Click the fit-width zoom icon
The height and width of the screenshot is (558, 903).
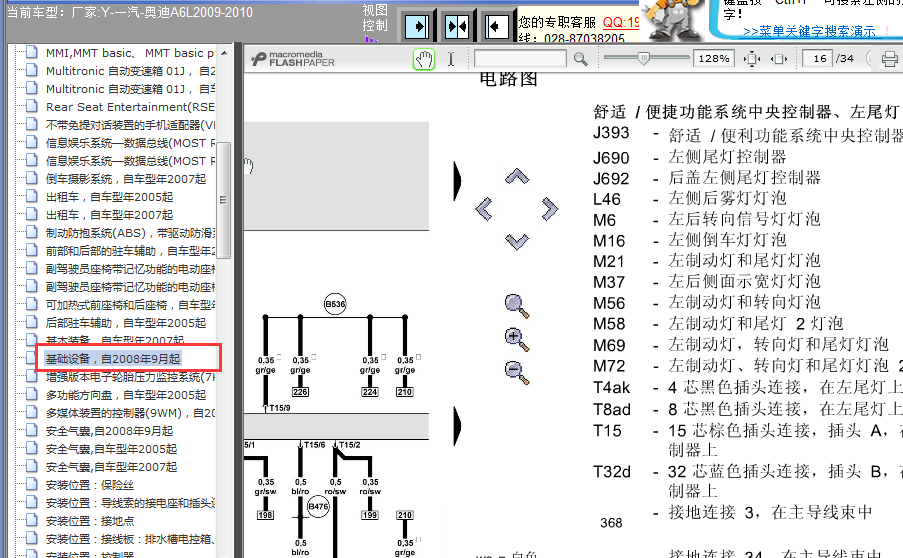[779, 59]
